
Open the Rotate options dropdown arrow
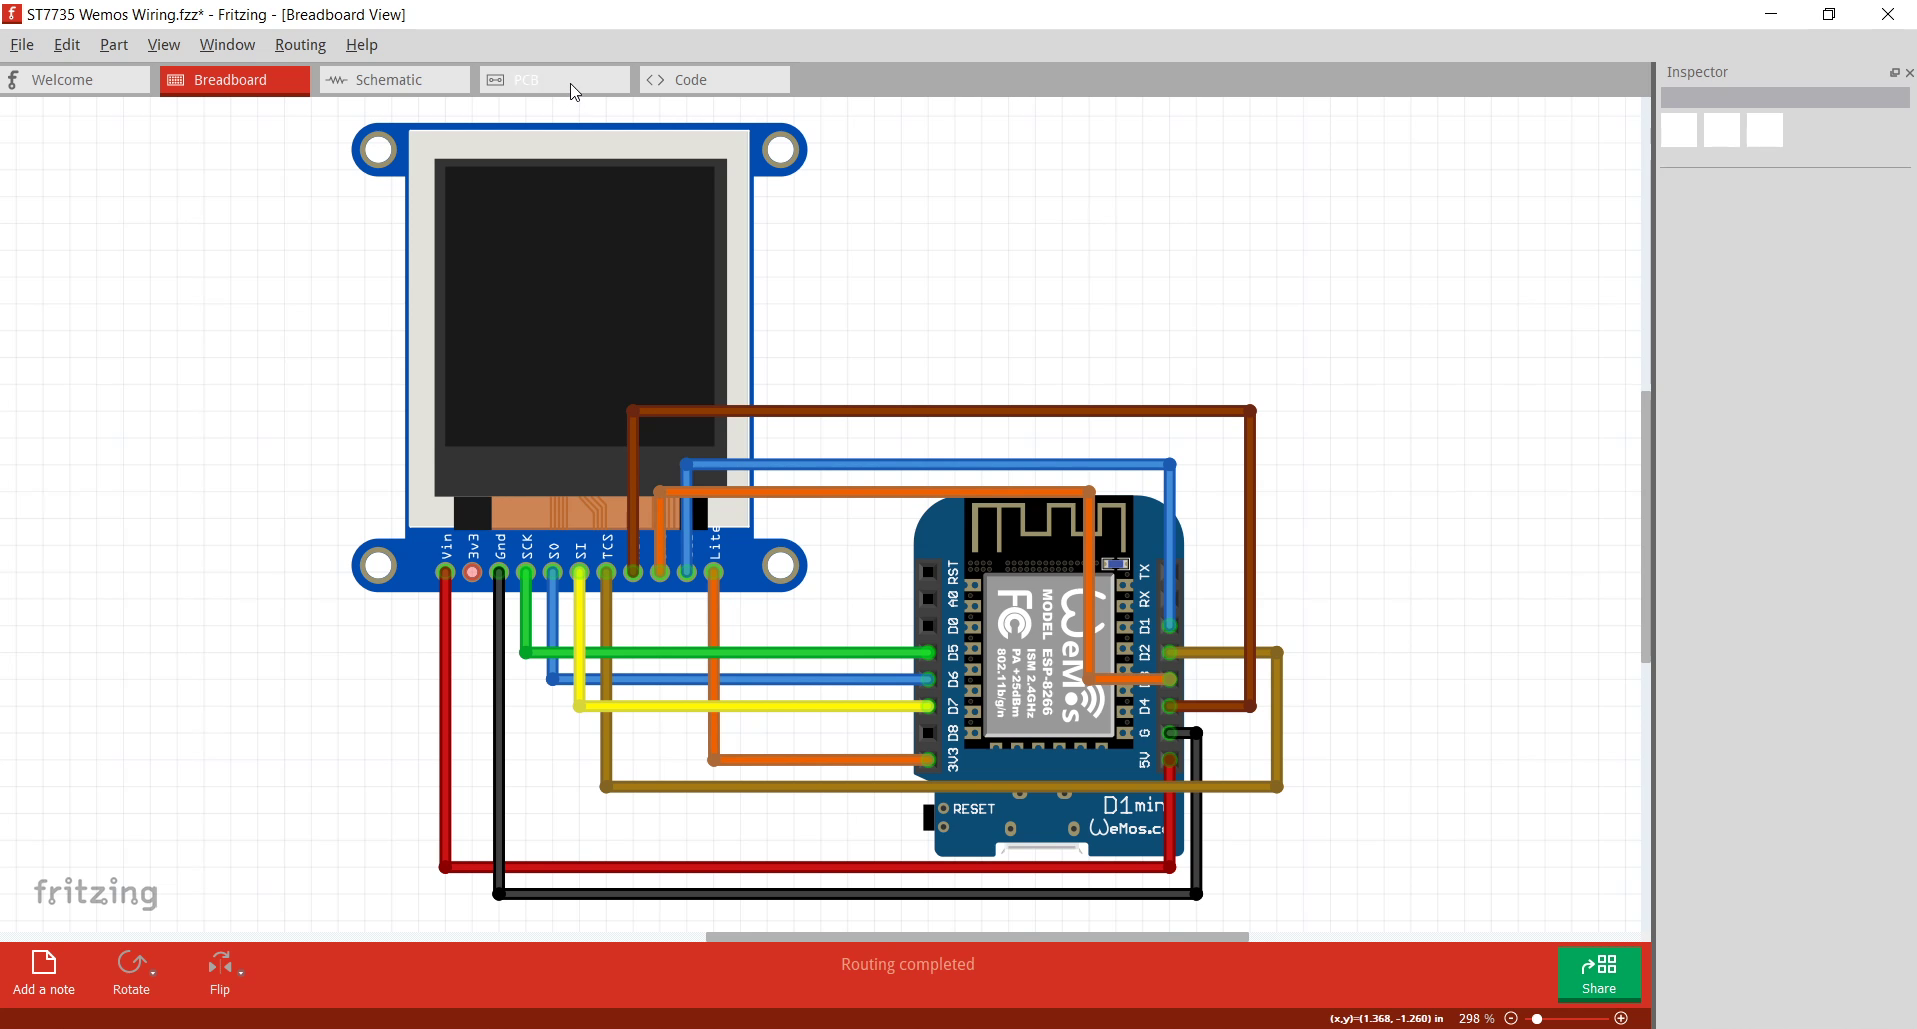click(x=153, y=973)
